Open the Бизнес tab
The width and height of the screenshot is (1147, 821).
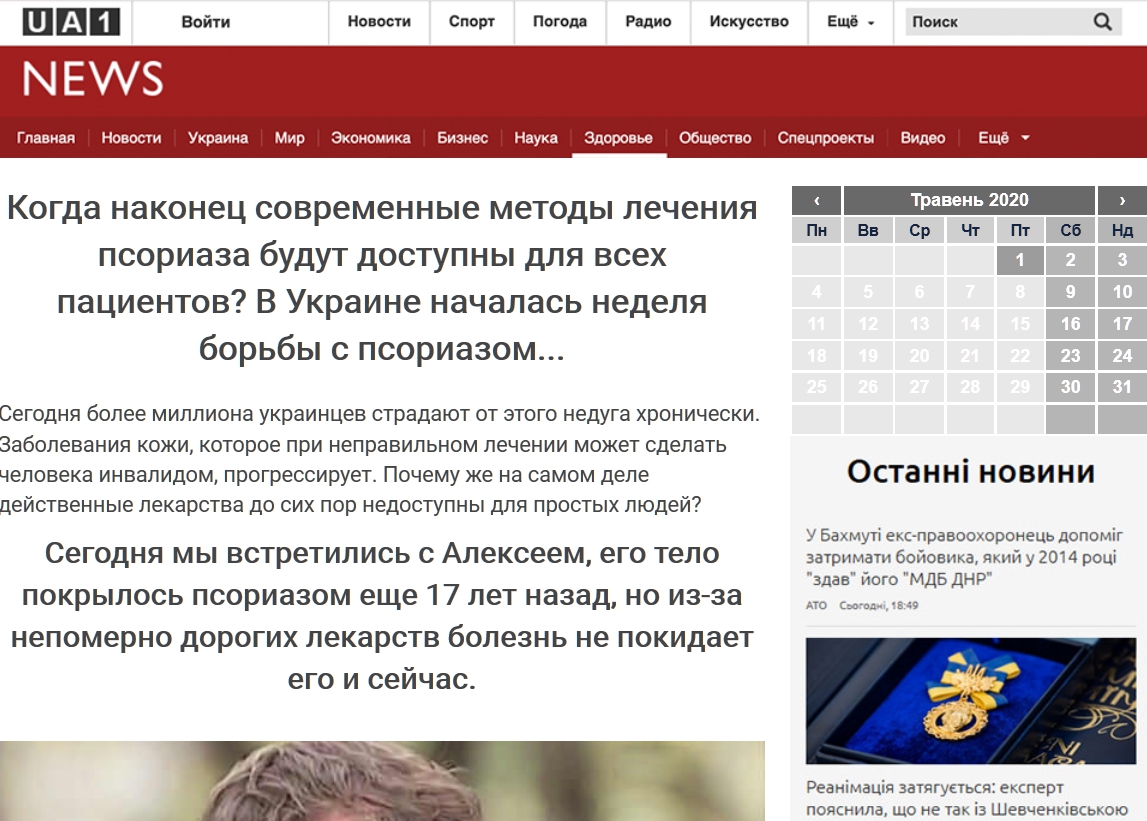[x=462, y=138]
